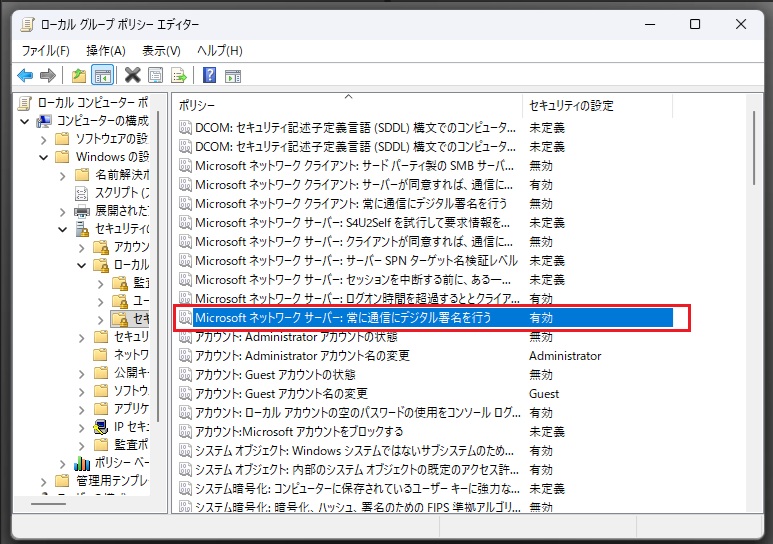The image size is (773, 544).
Task: Click the Up One Level folder icon
Action: tap(79, 75)
